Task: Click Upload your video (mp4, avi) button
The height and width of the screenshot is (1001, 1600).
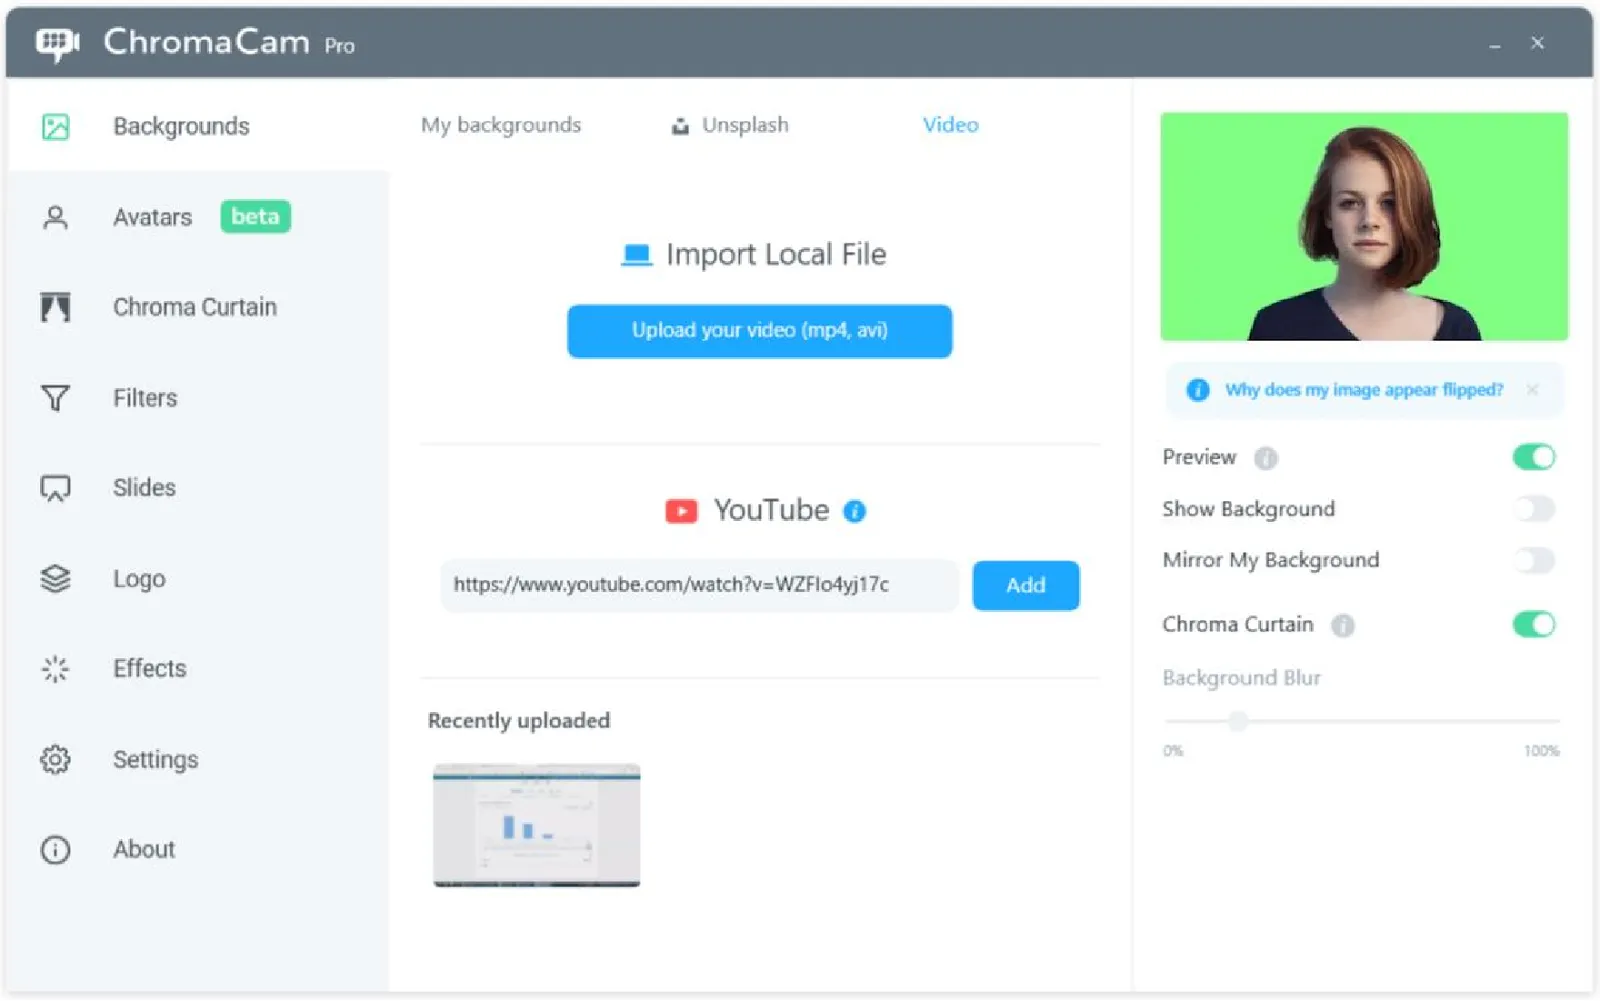Action: (x=760, y=331)
